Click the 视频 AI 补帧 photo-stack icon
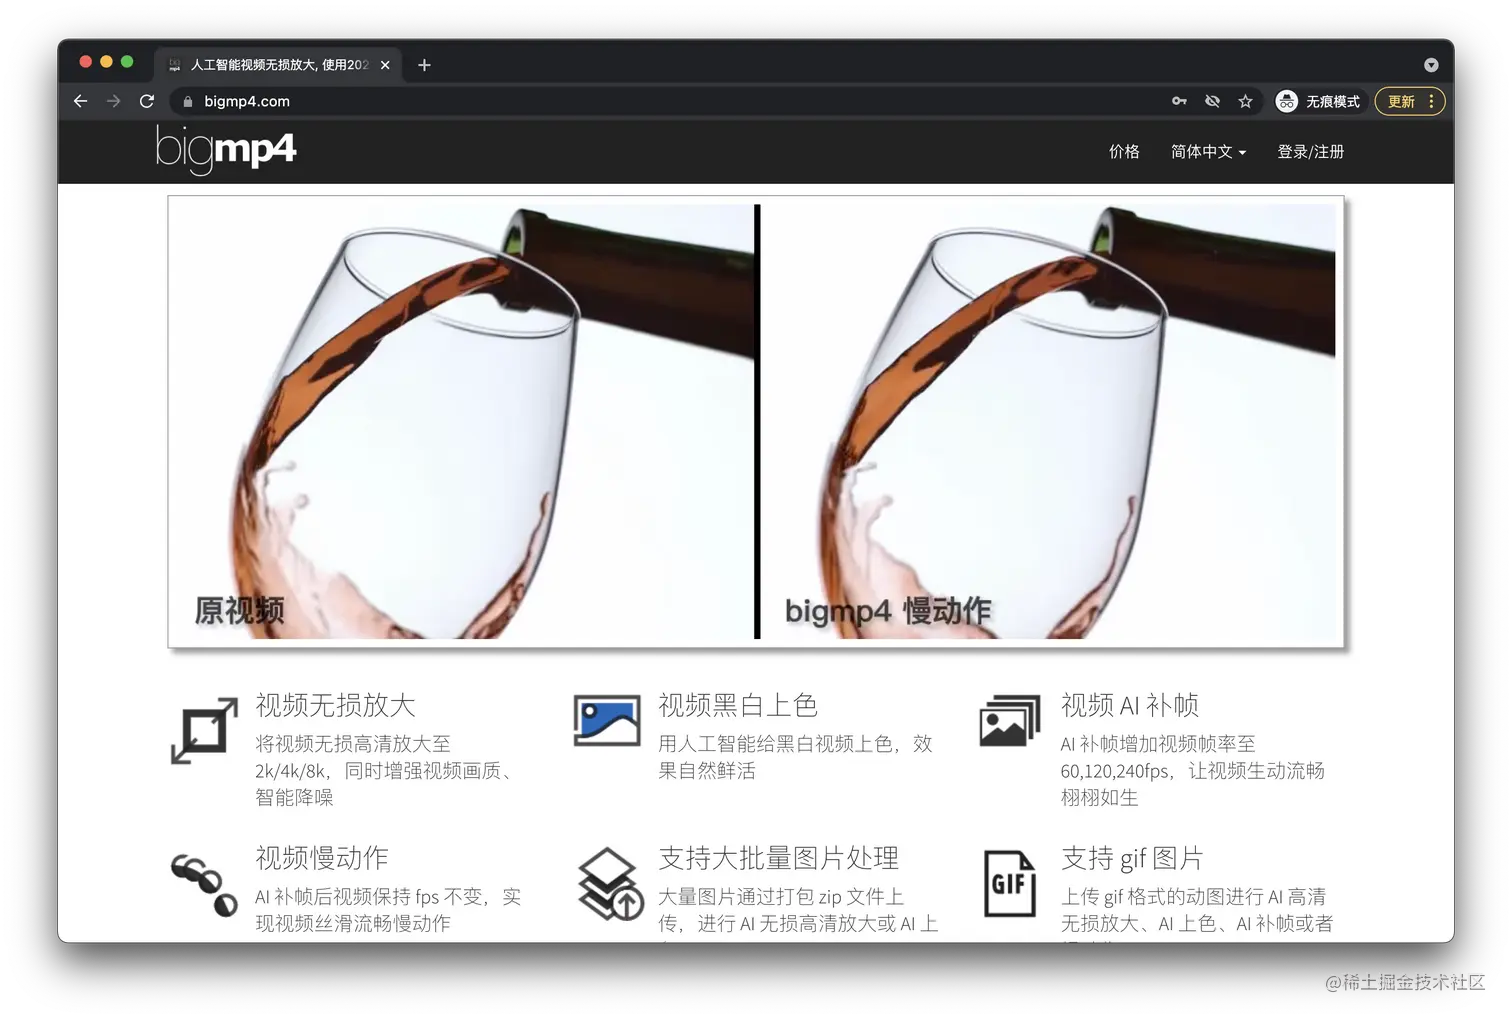 1008,718
